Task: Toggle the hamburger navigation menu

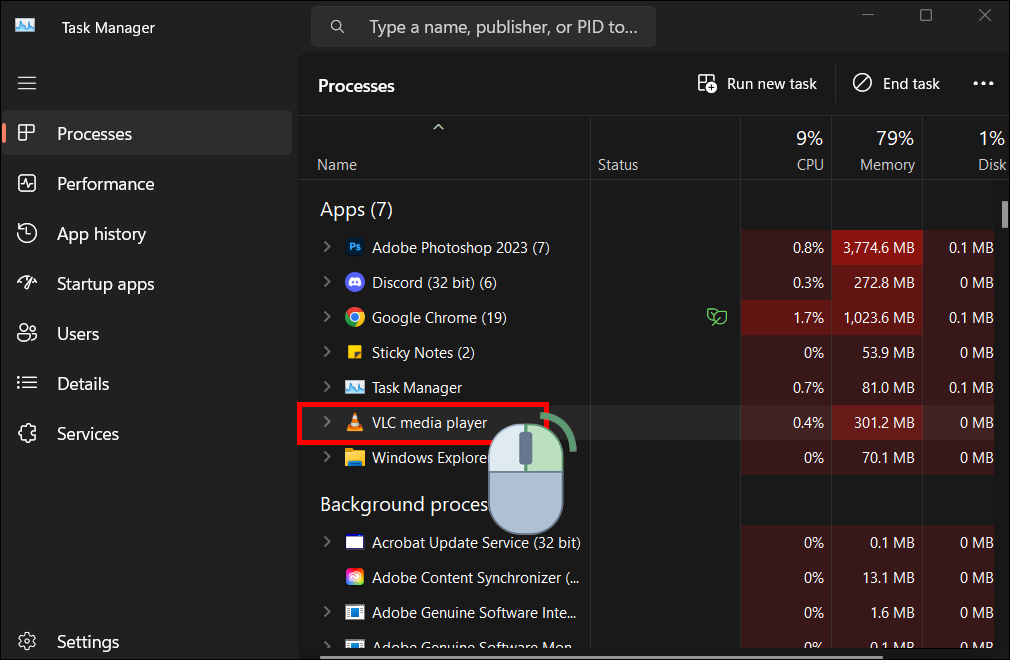Action: [x=27, y=83]
